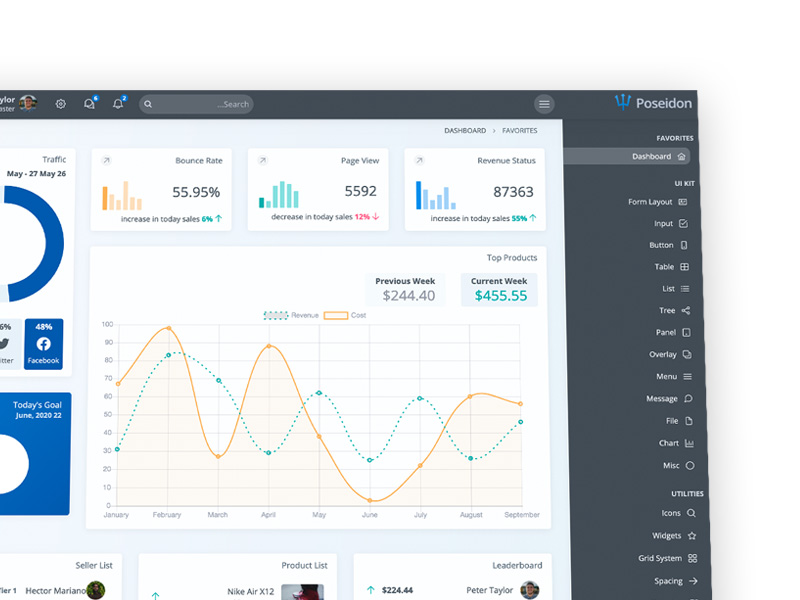This screenshot has width=800, height=600.
Task: Click the Facebook 48% social tile
Action: coord(43,344)
